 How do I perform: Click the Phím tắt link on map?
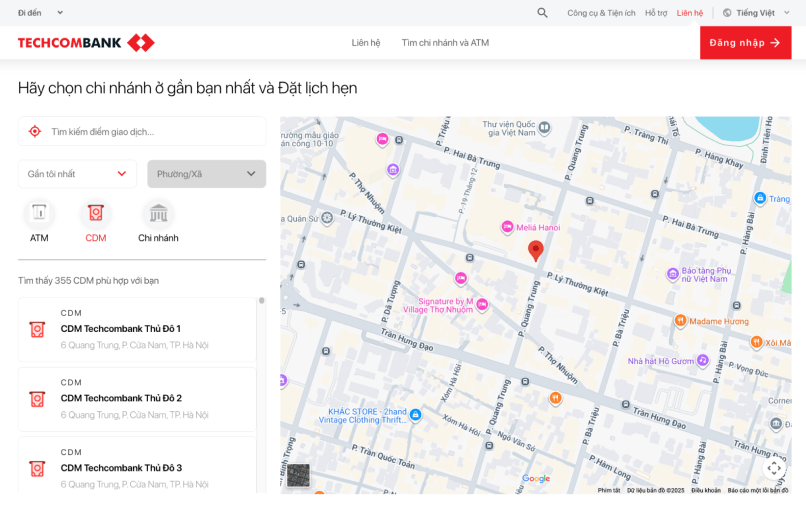pos(609,490)
